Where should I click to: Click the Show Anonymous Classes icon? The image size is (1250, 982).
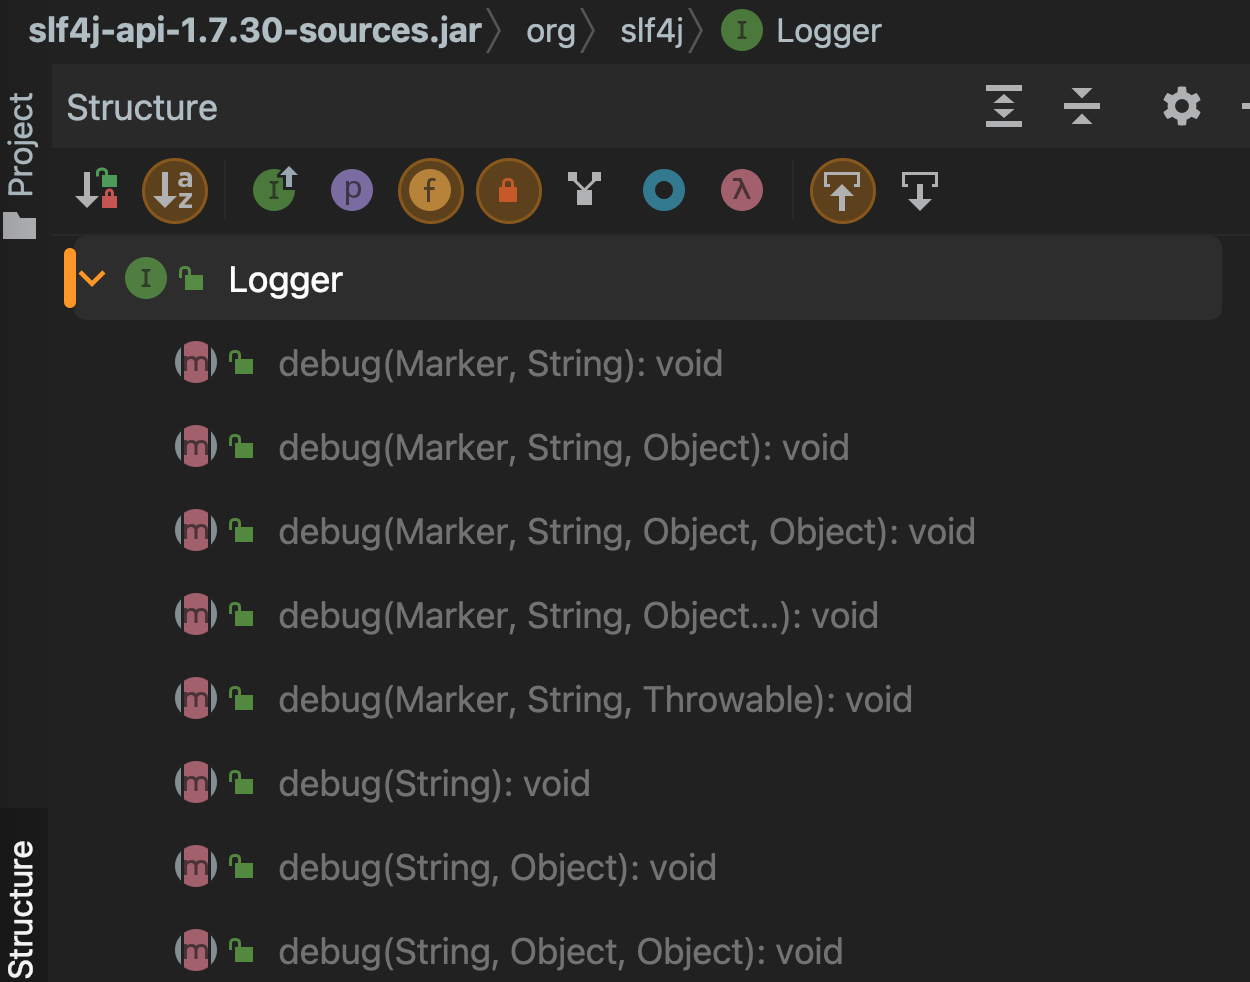664,190
